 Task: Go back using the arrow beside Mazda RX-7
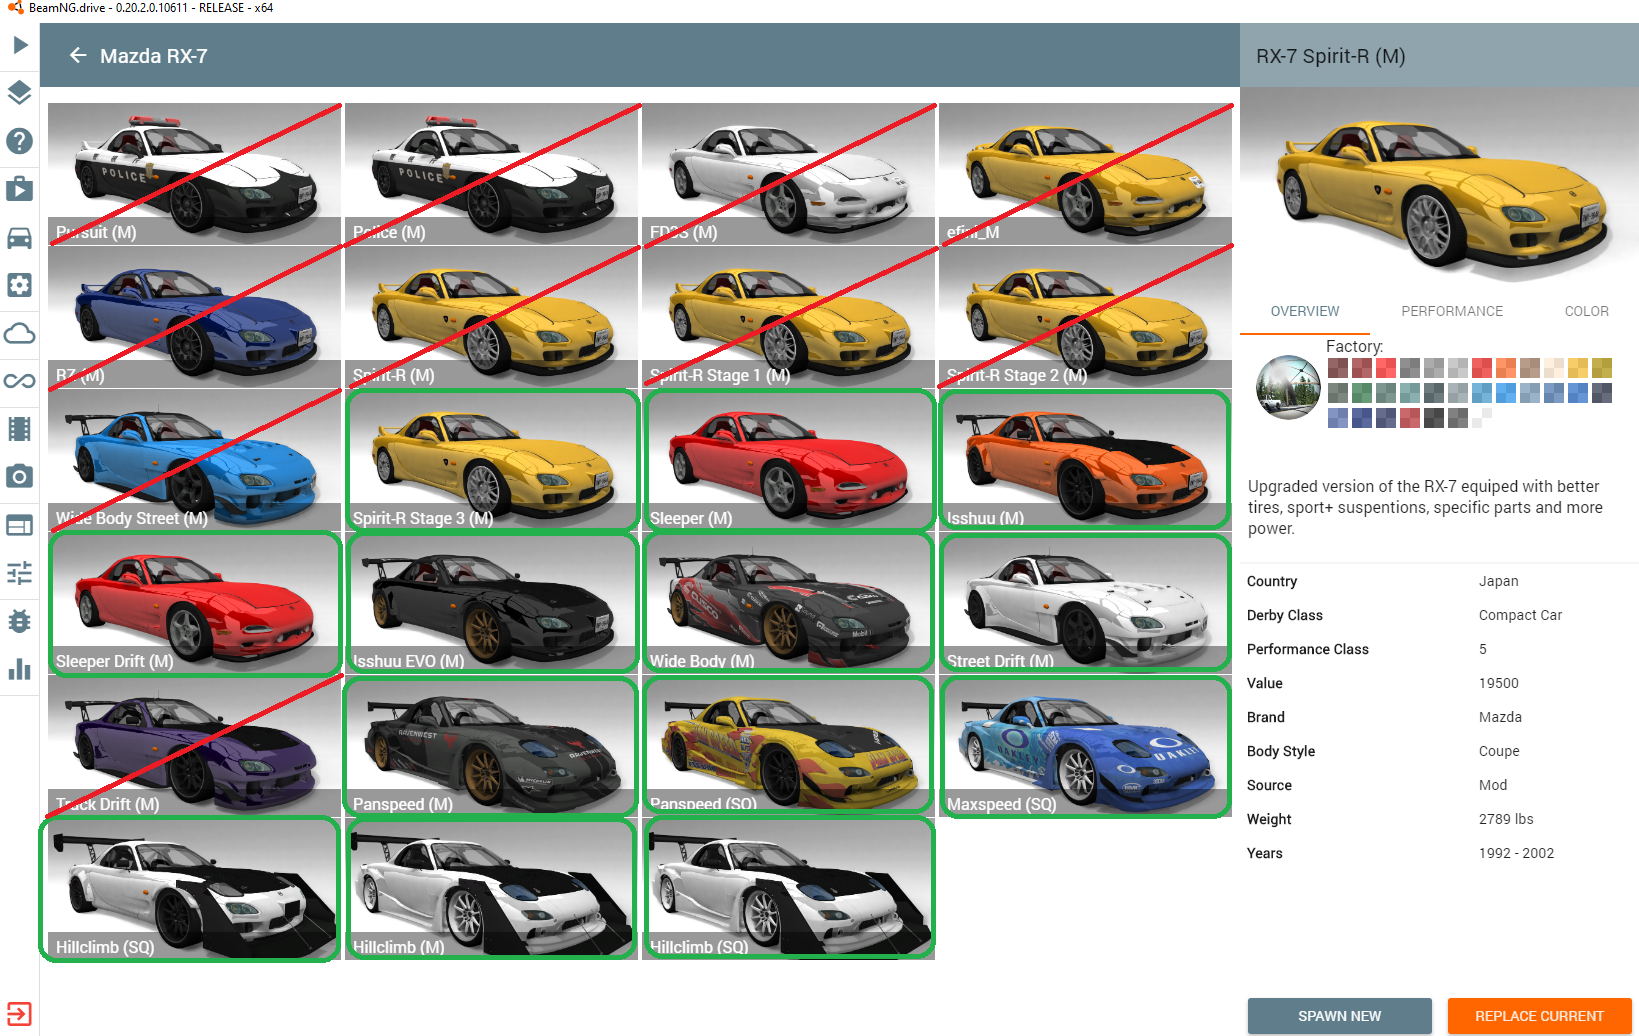coord(78,56)
